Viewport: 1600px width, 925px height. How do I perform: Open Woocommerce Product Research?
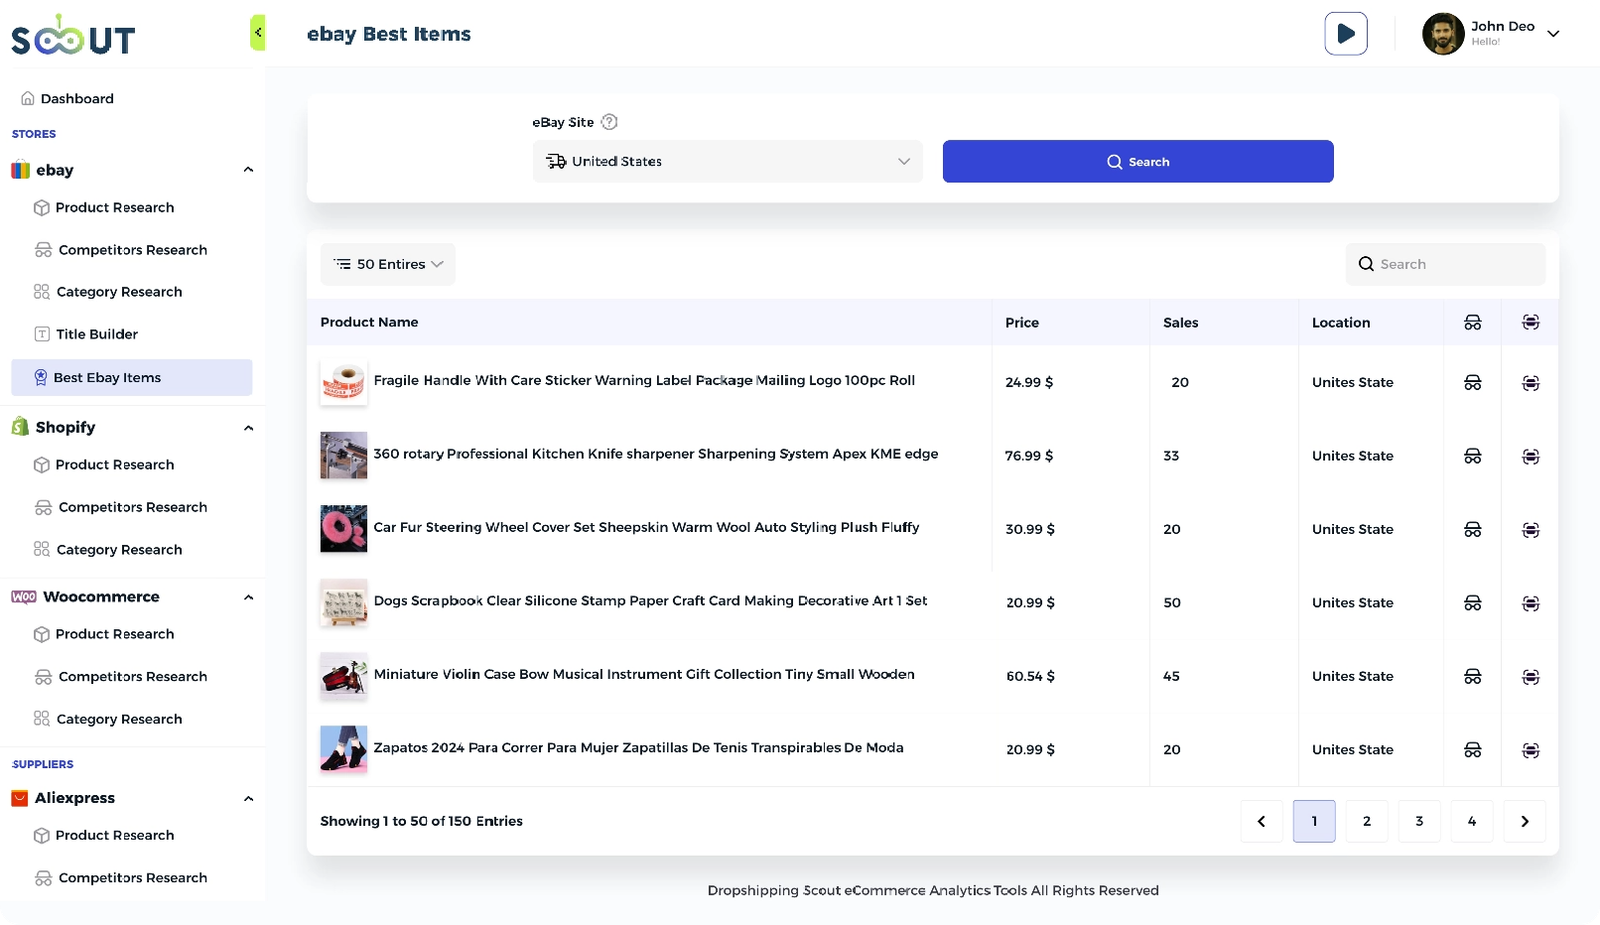[x=104, y=634]
